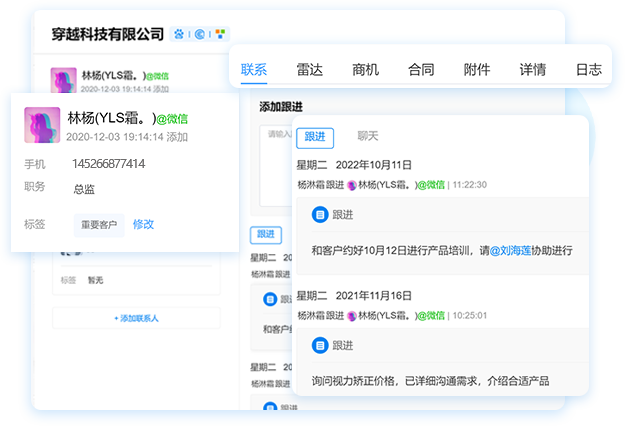Select the 附件 tab

tap(477, 70)
